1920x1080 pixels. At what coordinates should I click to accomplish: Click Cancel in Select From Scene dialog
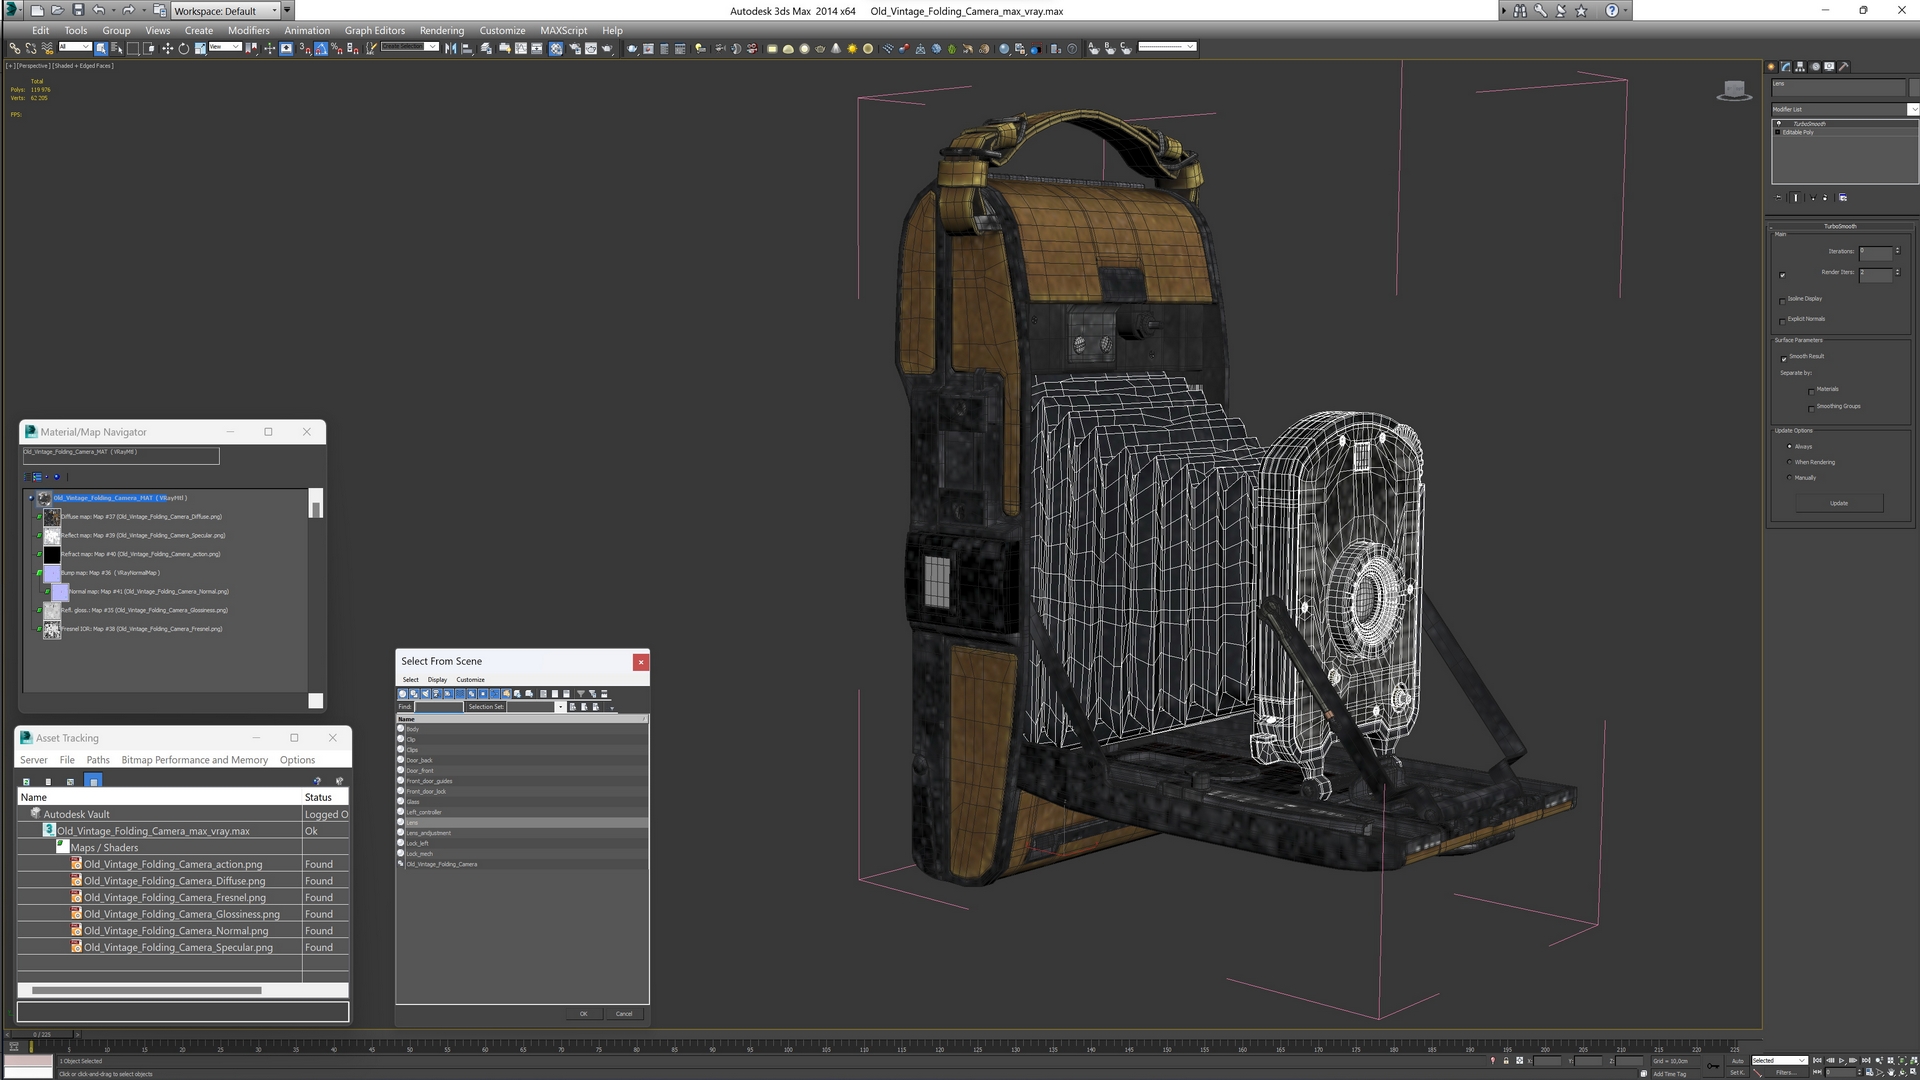click(x=624, y=1014)
